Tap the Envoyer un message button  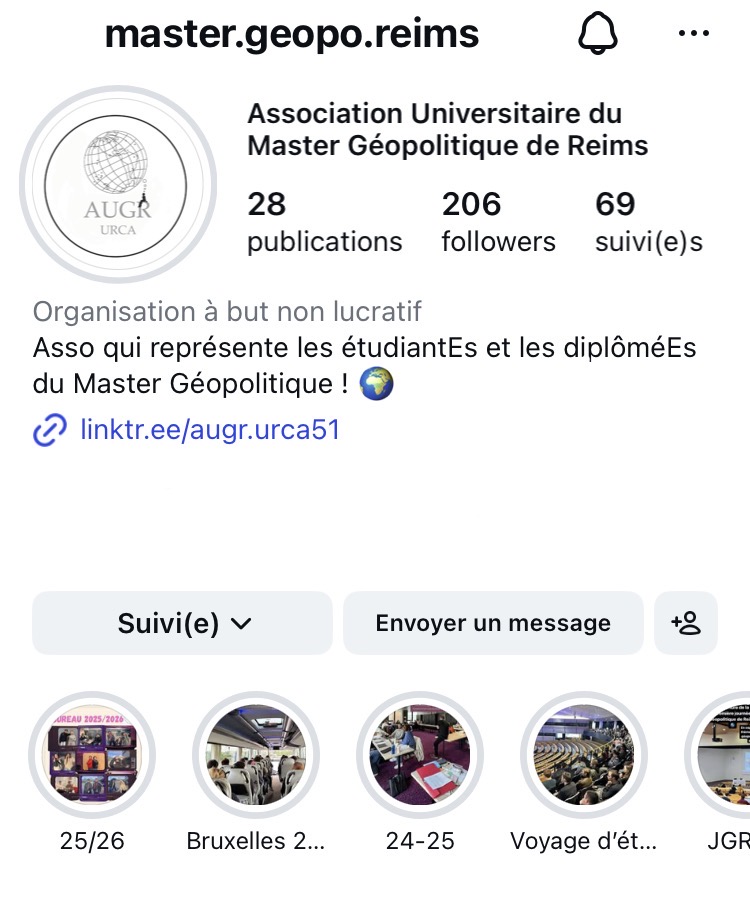point(493,623)
